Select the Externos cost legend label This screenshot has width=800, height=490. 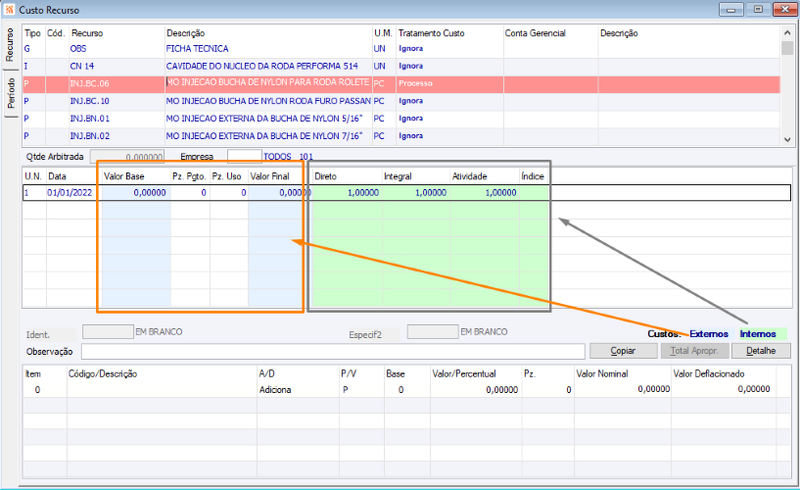pos(709,334)
